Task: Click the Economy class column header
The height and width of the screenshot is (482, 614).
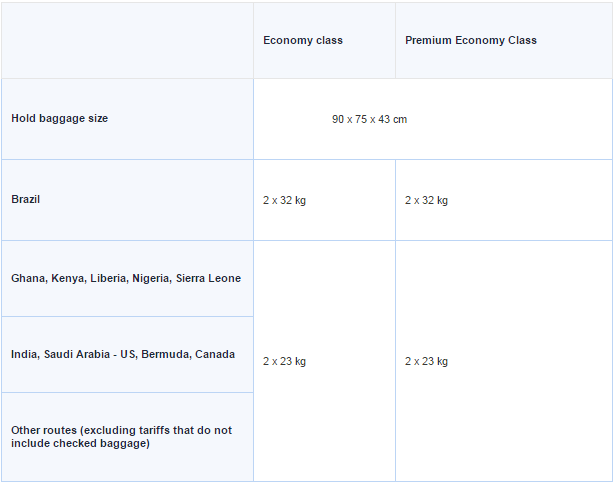Action: point(303,41)
